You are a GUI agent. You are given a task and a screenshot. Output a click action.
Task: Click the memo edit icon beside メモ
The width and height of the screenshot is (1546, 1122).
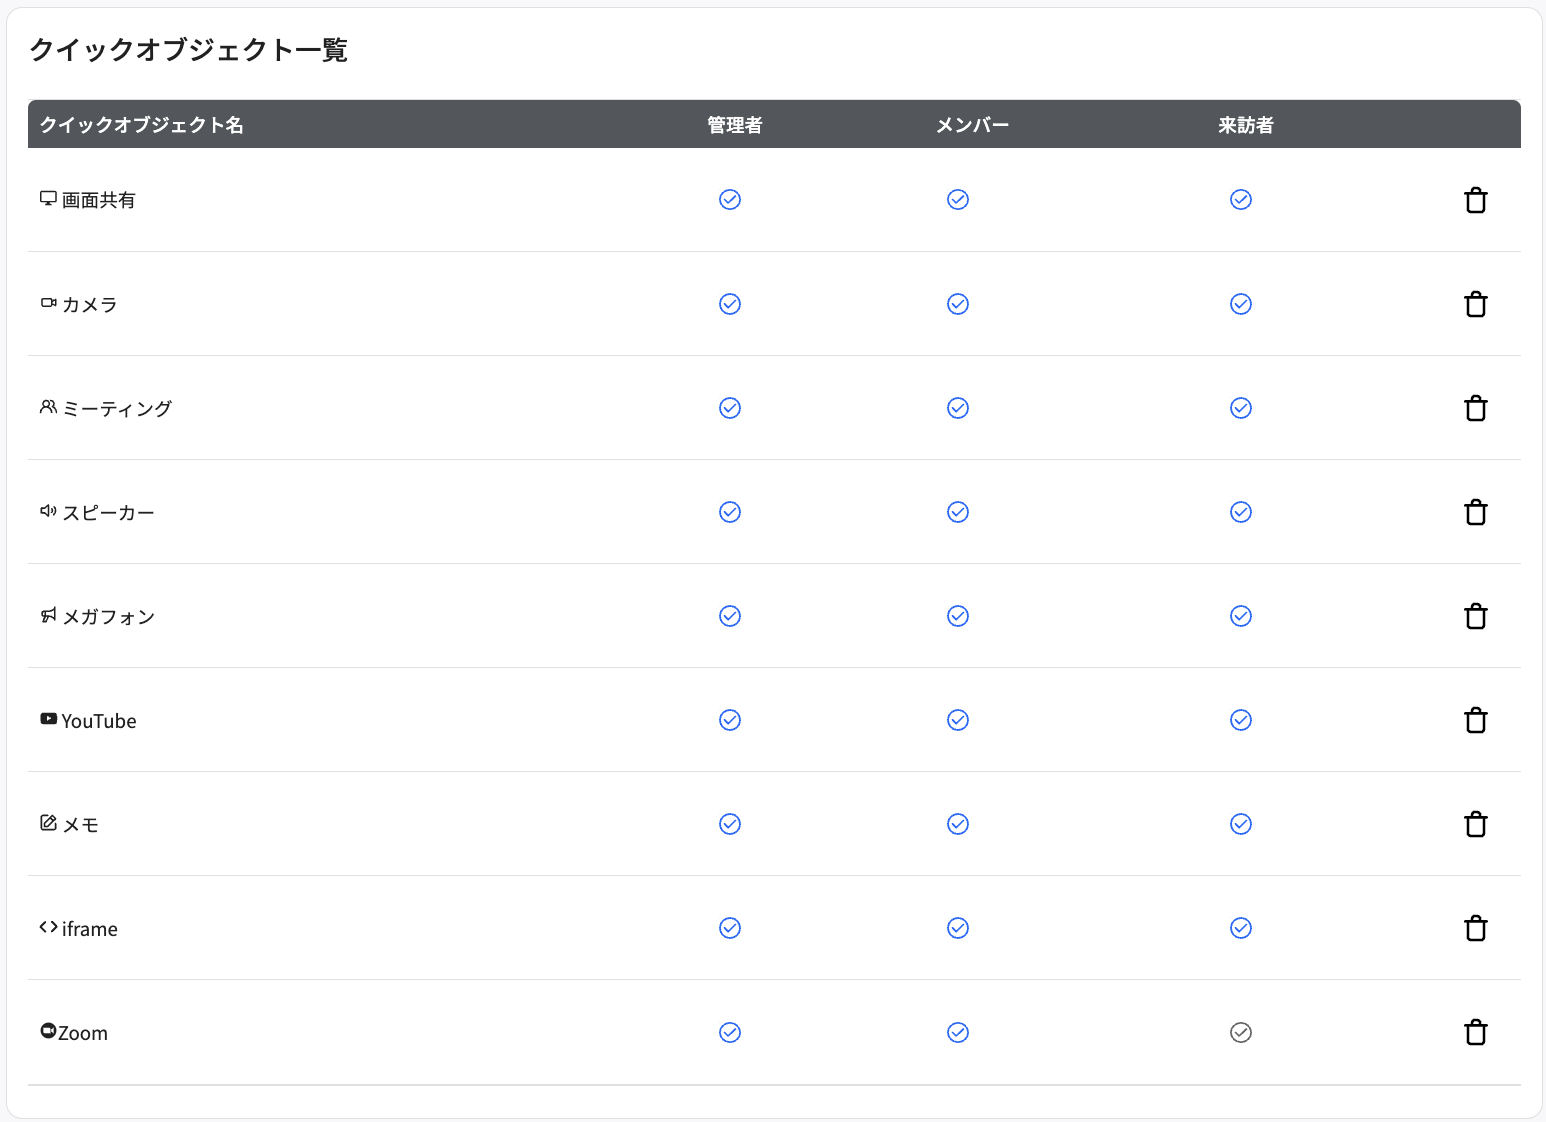47,822
